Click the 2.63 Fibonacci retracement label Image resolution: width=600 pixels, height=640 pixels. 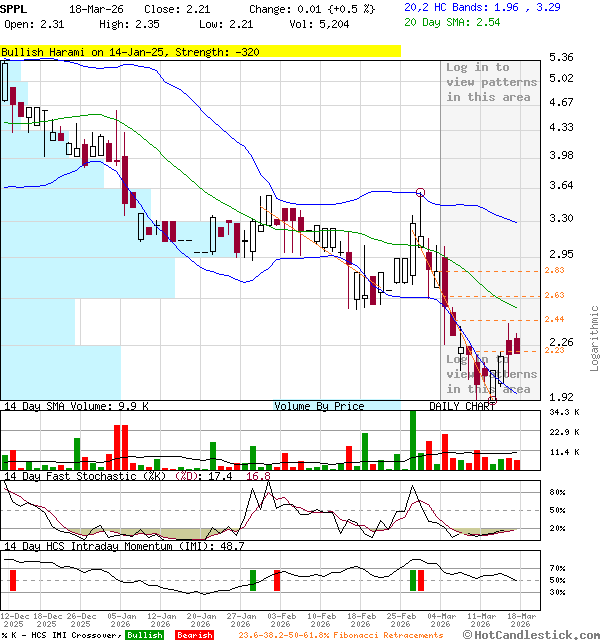(555, 295)
